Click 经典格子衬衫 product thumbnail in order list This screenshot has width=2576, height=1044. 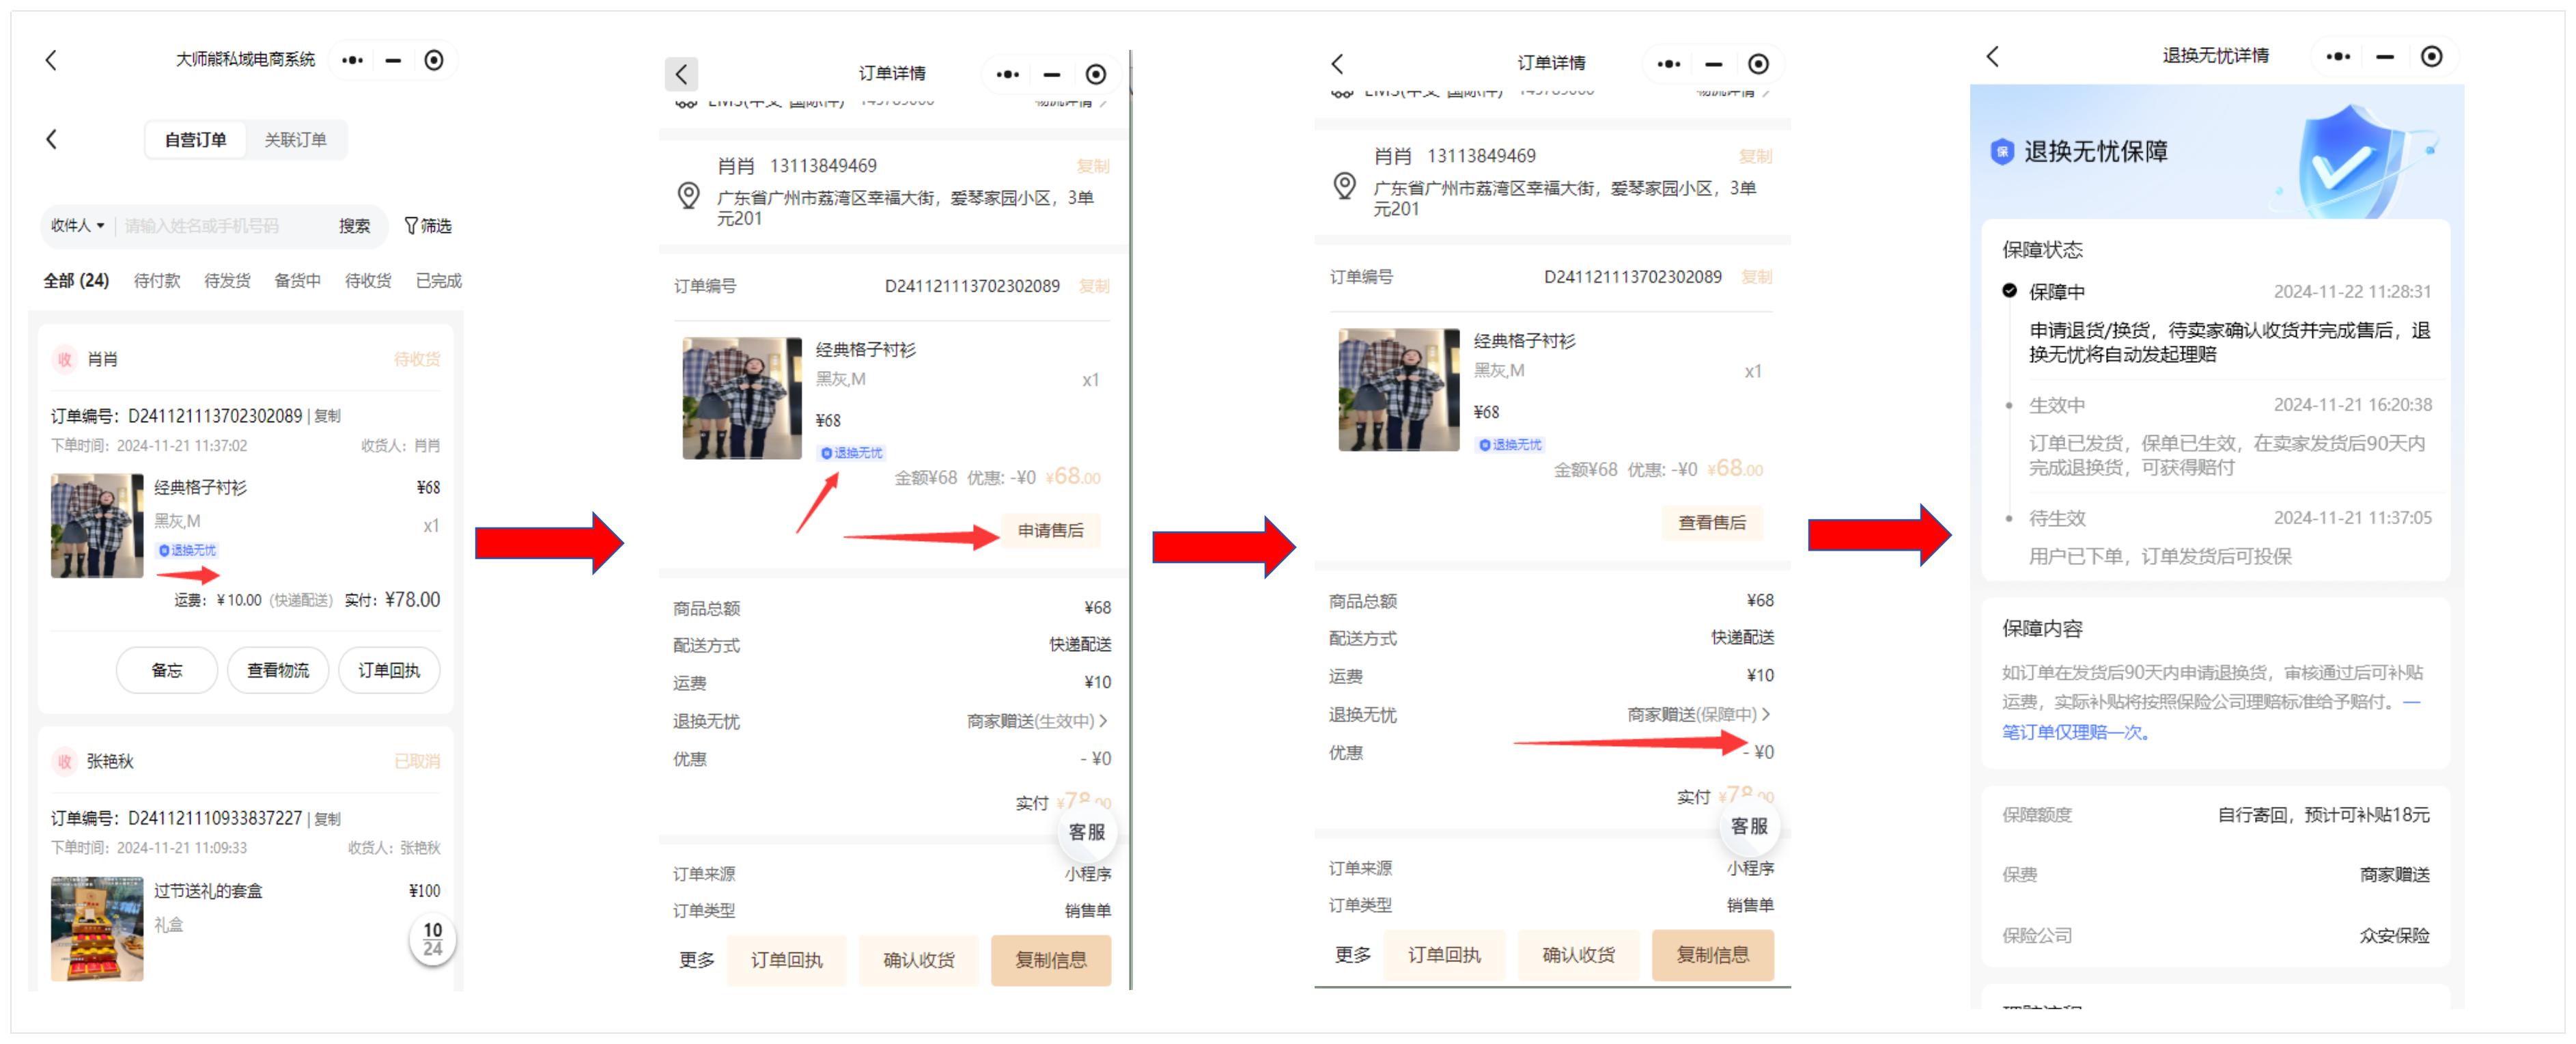[97, 526]
